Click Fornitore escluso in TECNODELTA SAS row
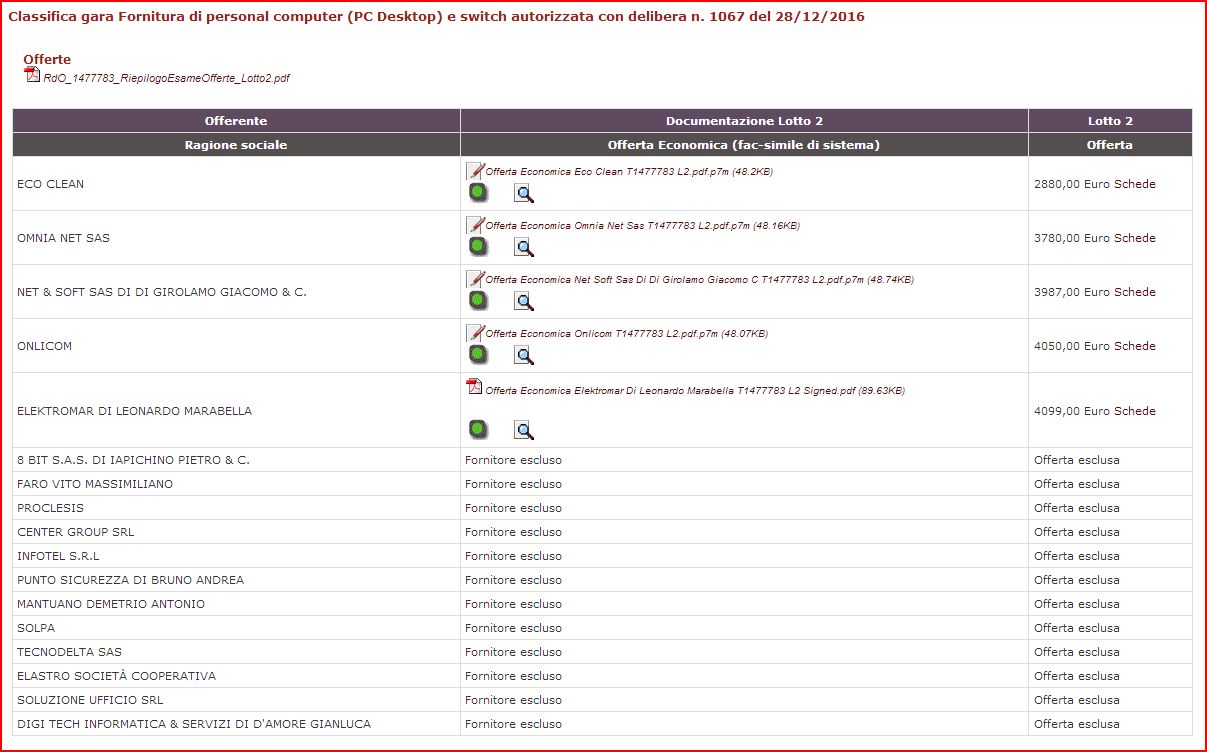This screenshot has height=752, width=1207. 514,652
